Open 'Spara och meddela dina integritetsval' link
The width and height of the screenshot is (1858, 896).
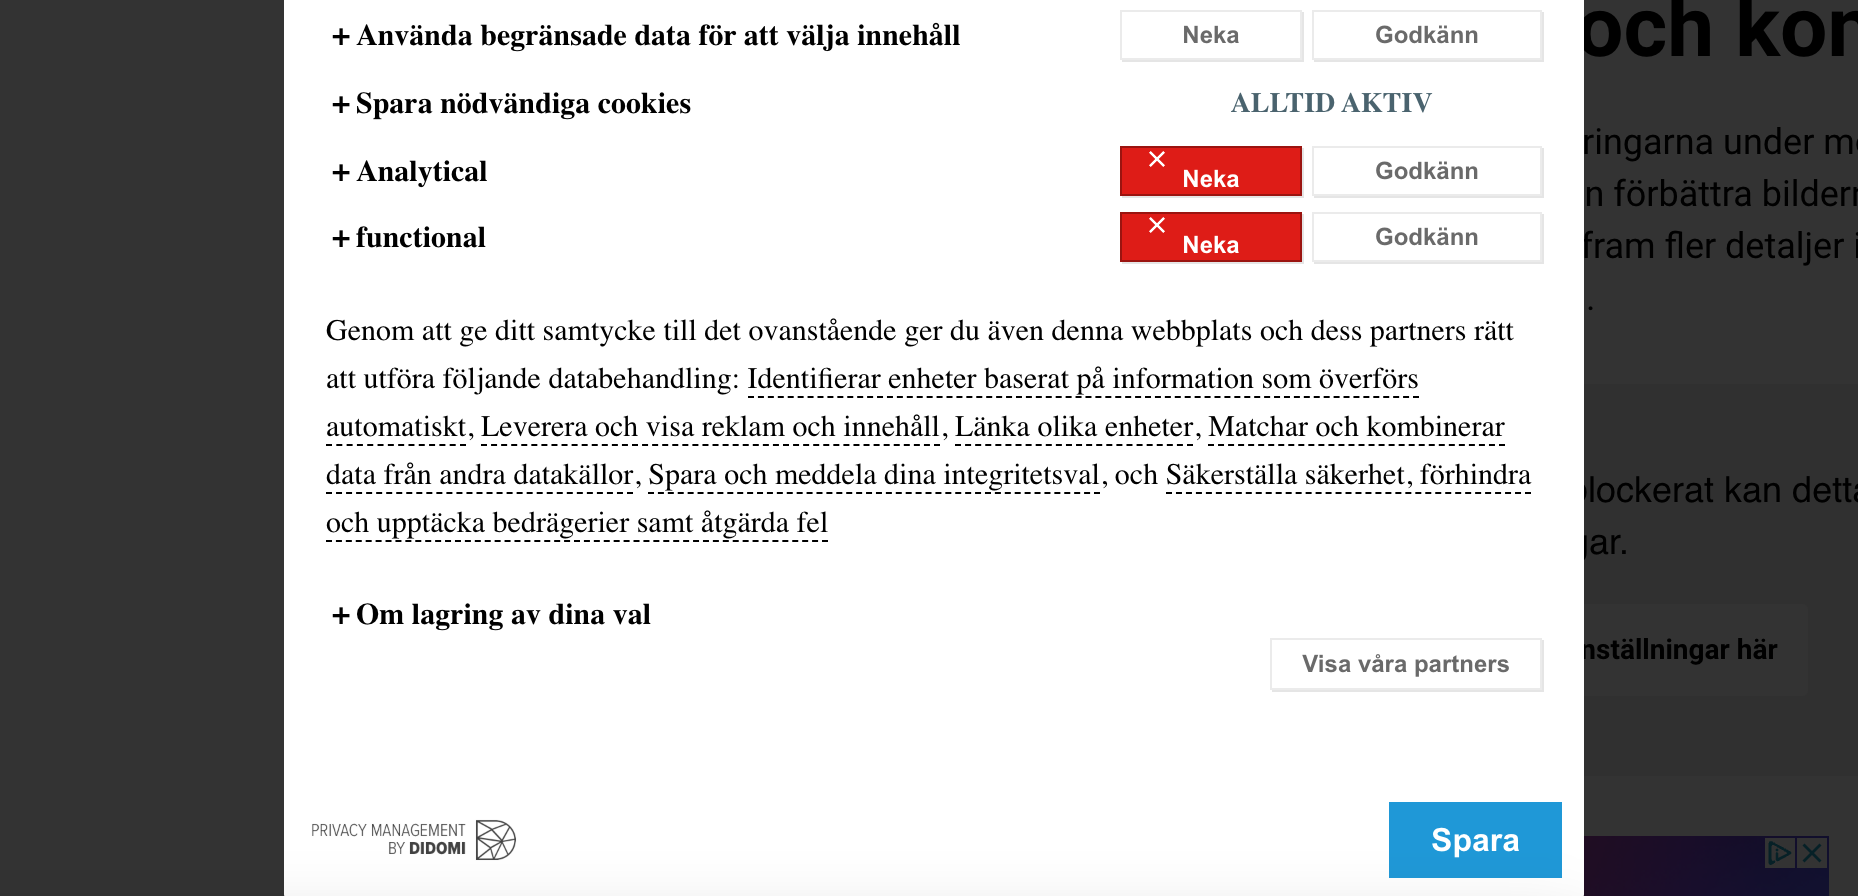[x=874, y=475]
